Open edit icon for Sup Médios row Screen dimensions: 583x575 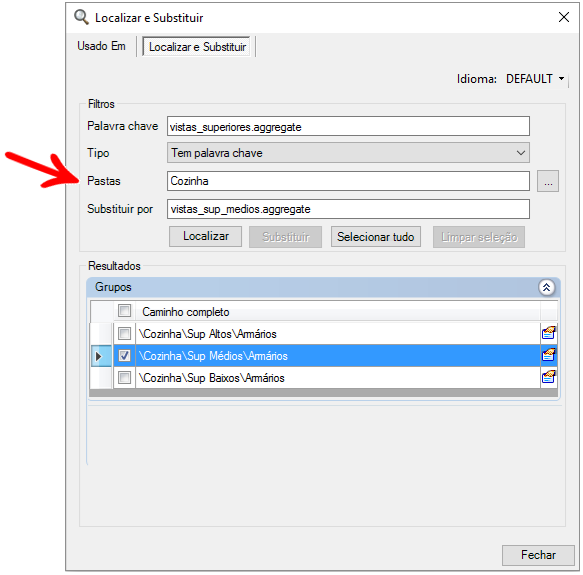[x=549, y=355]
